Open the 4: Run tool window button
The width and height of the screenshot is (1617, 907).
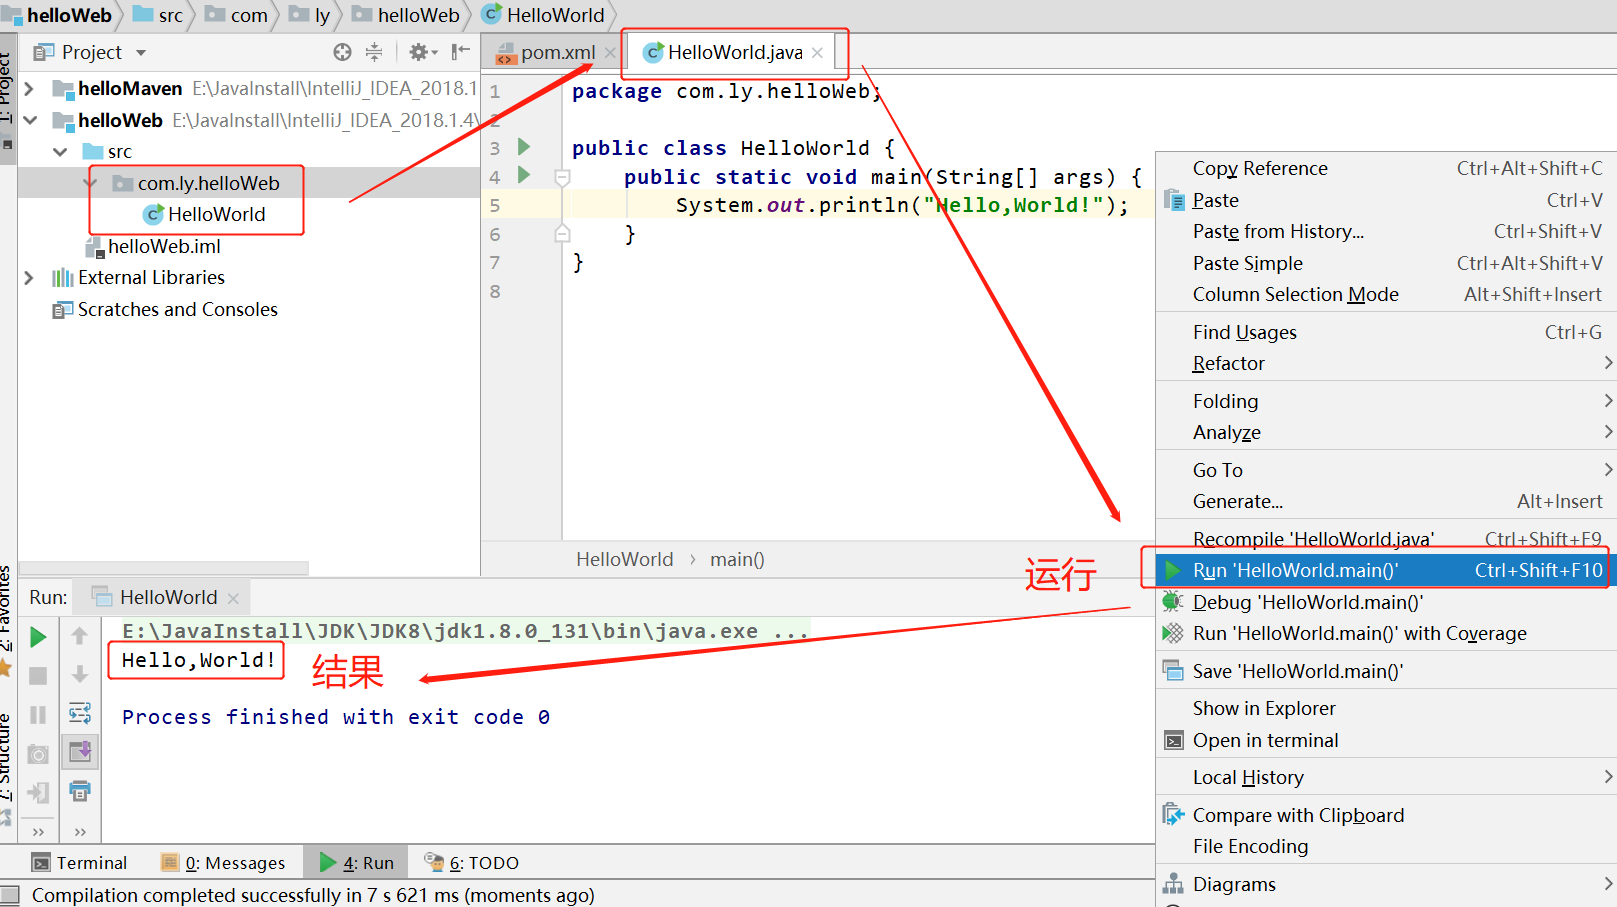[x=357, y=863]
